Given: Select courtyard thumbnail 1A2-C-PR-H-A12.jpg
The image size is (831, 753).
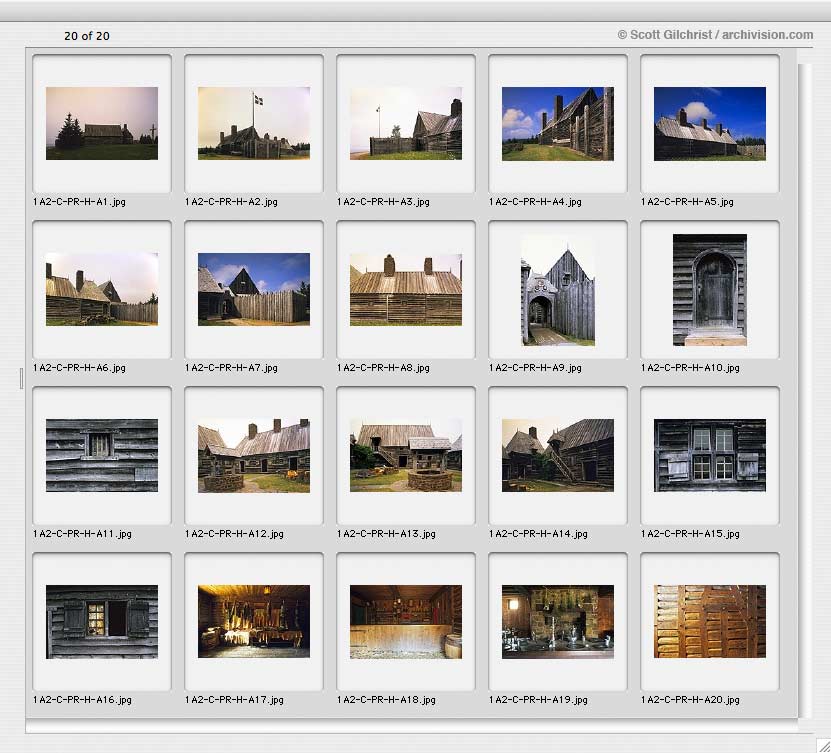Looking at the screenshot, I should pyautogui.click(x=254, y=455).
